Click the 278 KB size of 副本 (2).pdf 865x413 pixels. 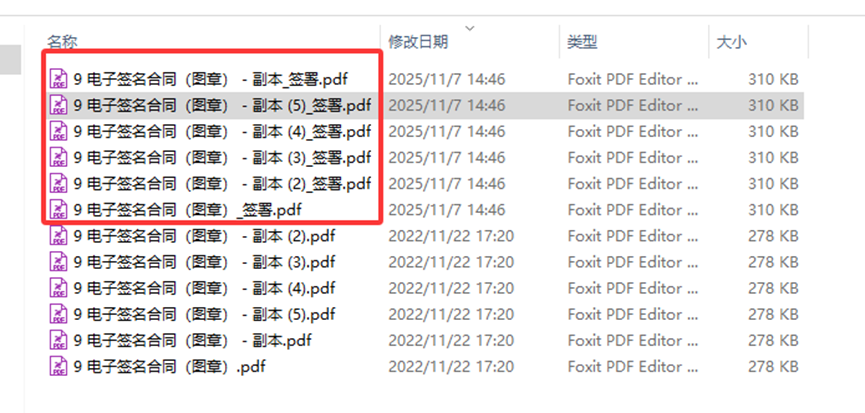coord(773,236)
